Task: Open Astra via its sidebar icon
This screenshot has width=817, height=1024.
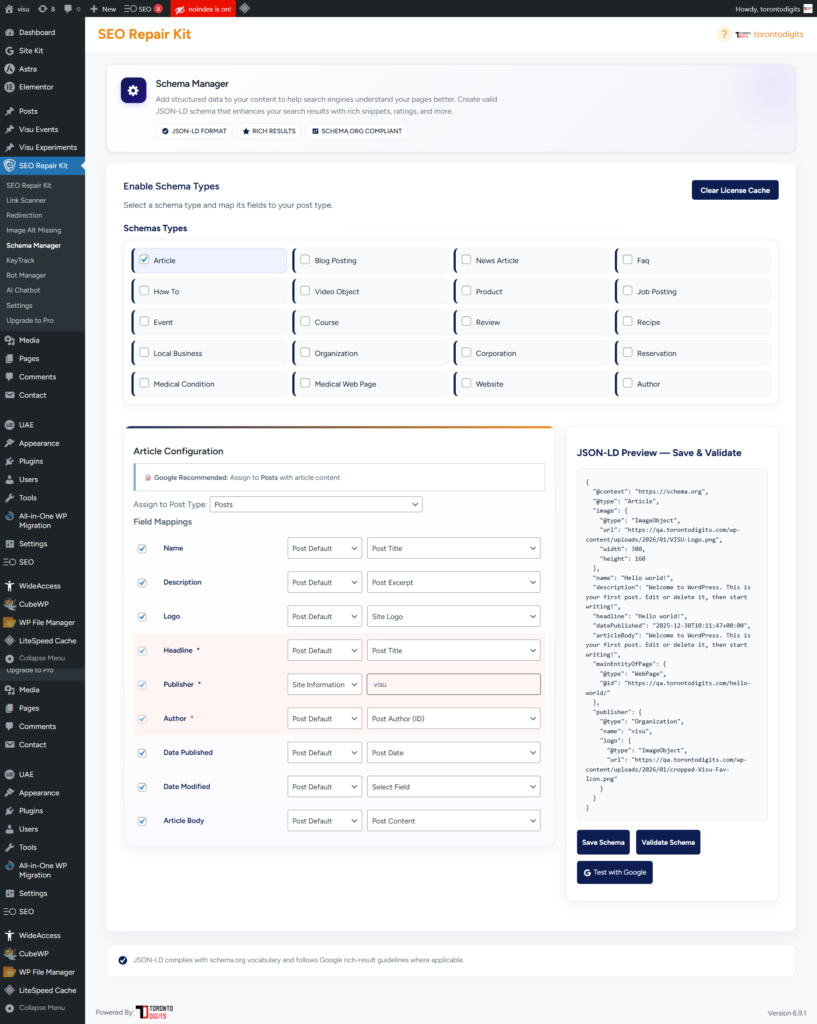Action: click(x=9, y=69)
